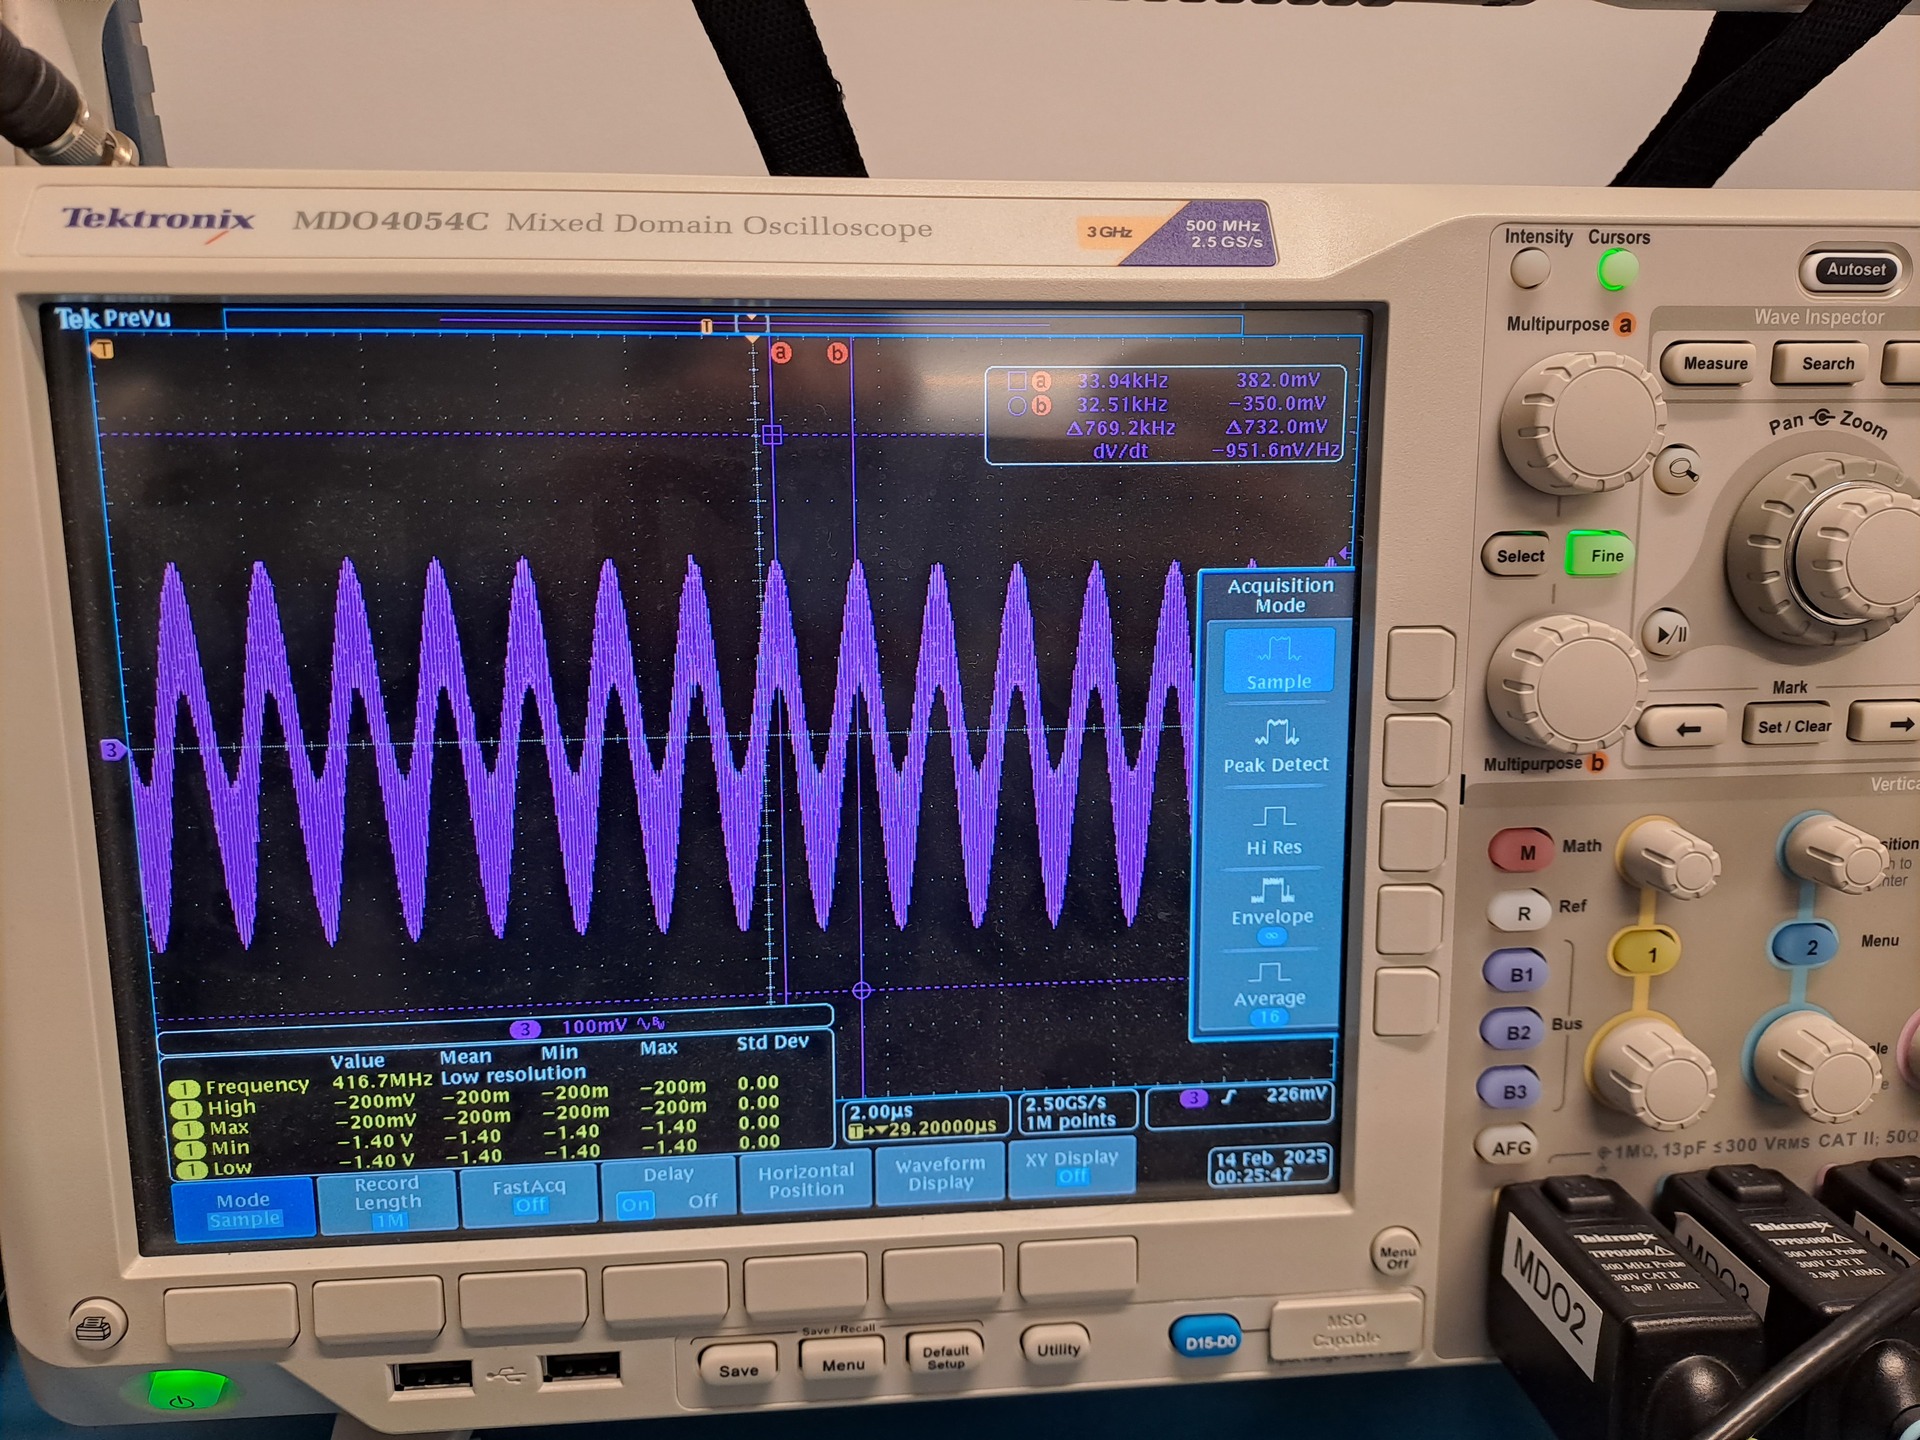Toggle the Cursors button

tap(1617, 270)
